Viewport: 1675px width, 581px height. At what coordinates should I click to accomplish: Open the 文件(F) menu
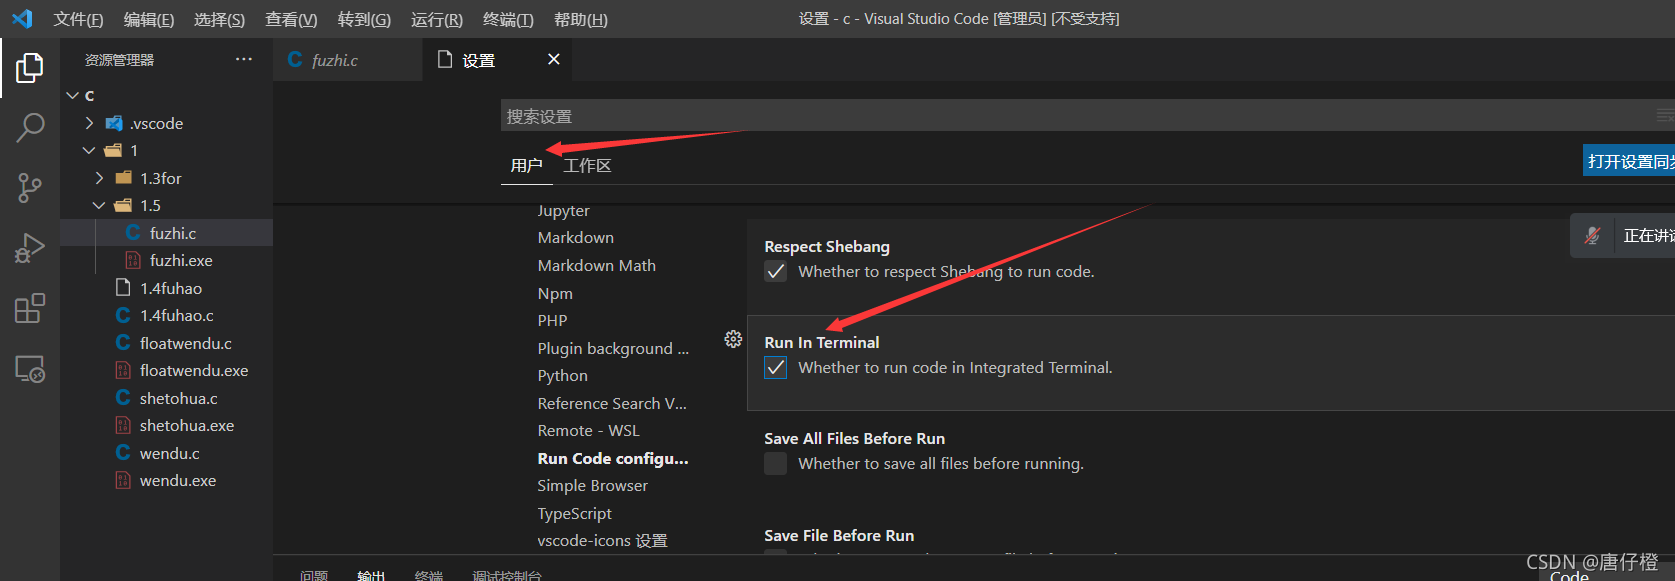point(78,19)
